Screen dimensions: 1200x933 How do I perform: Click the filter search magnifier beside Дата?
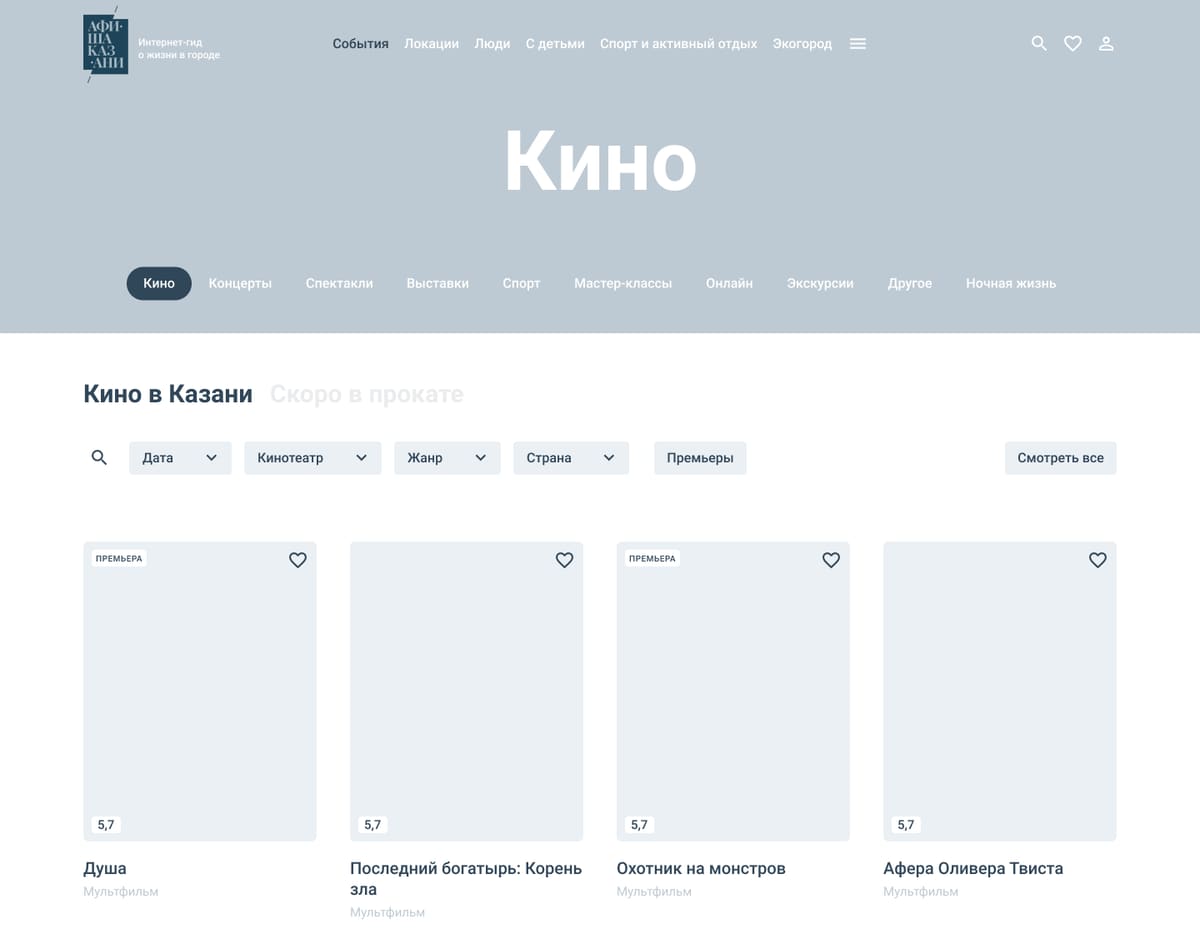[99, 458]
